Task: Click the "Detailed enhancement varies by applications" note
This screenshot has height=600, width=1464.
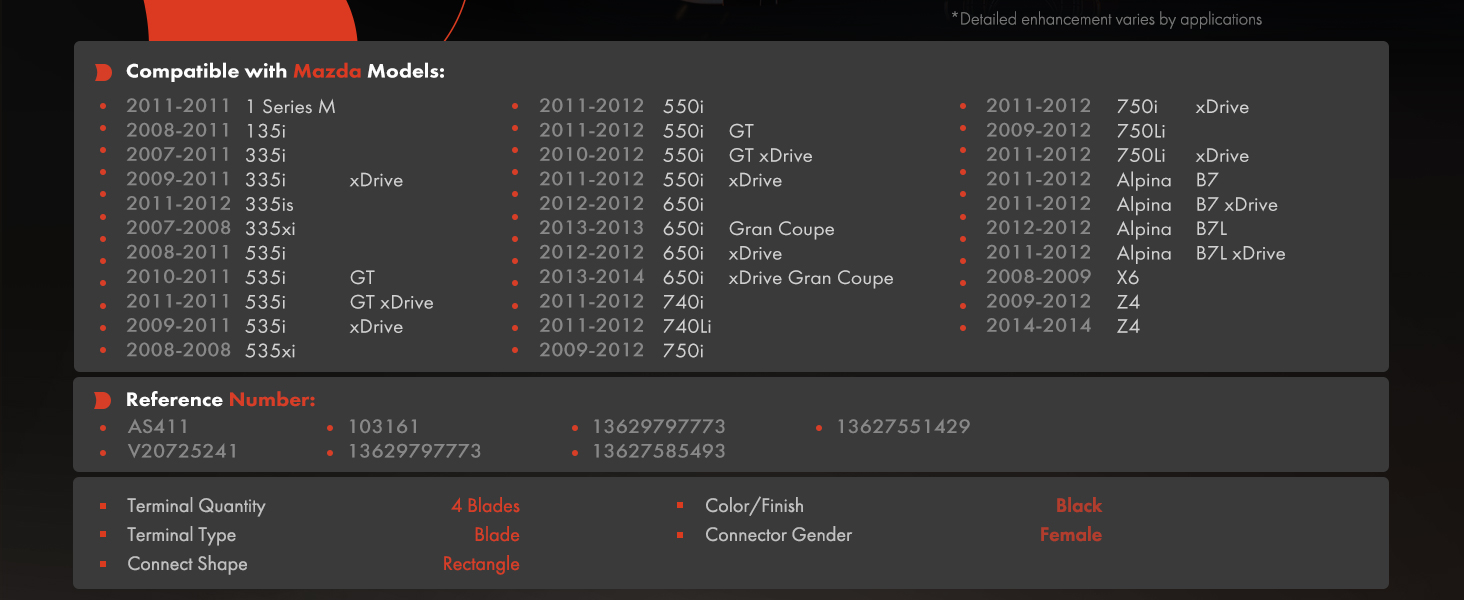Action: [1107, 19]
